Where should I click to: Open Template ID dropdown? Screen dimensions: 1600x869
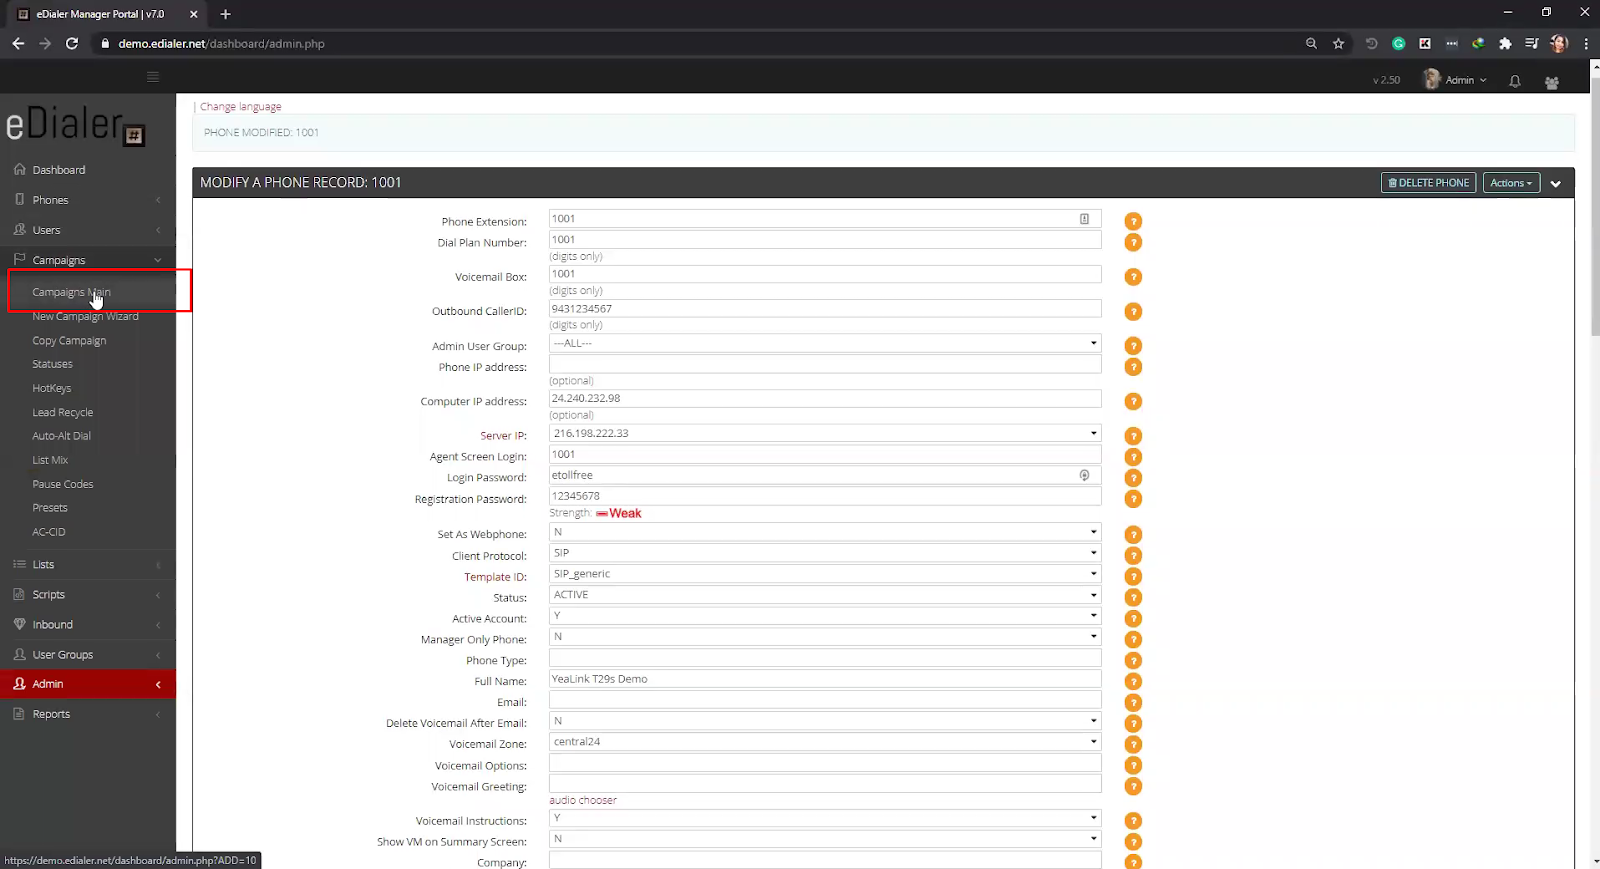[x=825, y=574]
